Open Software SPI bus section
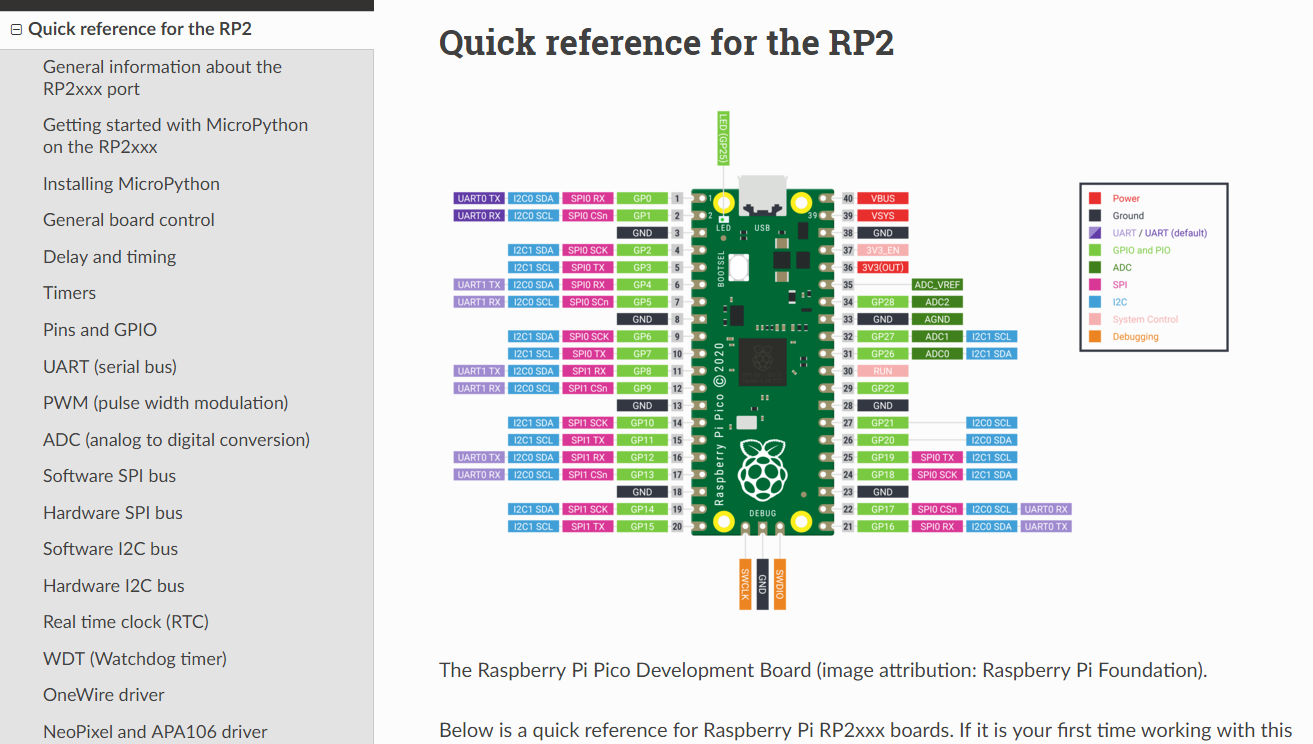Image resolution: width=1313 pixels, height=744 pixels. tap(109, 476)
